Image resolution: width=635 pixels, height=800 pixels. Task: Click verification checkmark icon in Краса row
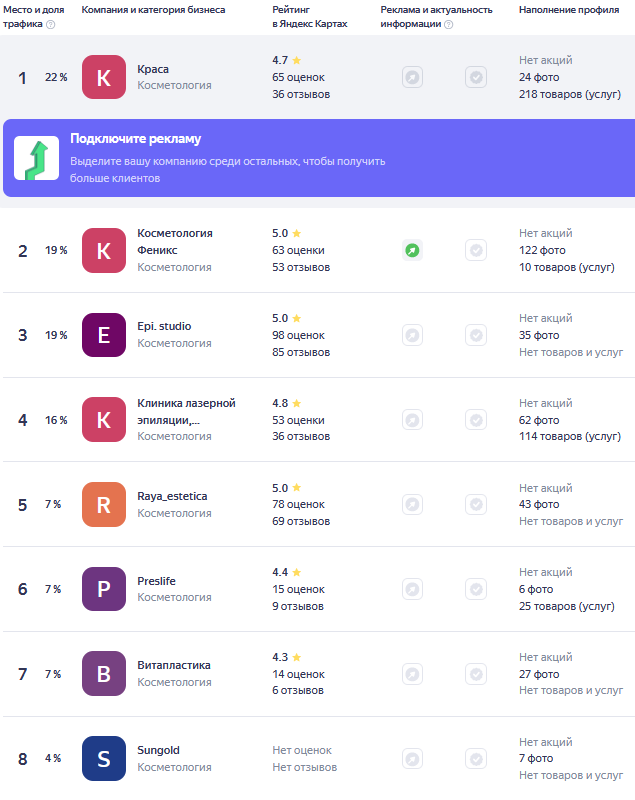[x=476, y=77]
